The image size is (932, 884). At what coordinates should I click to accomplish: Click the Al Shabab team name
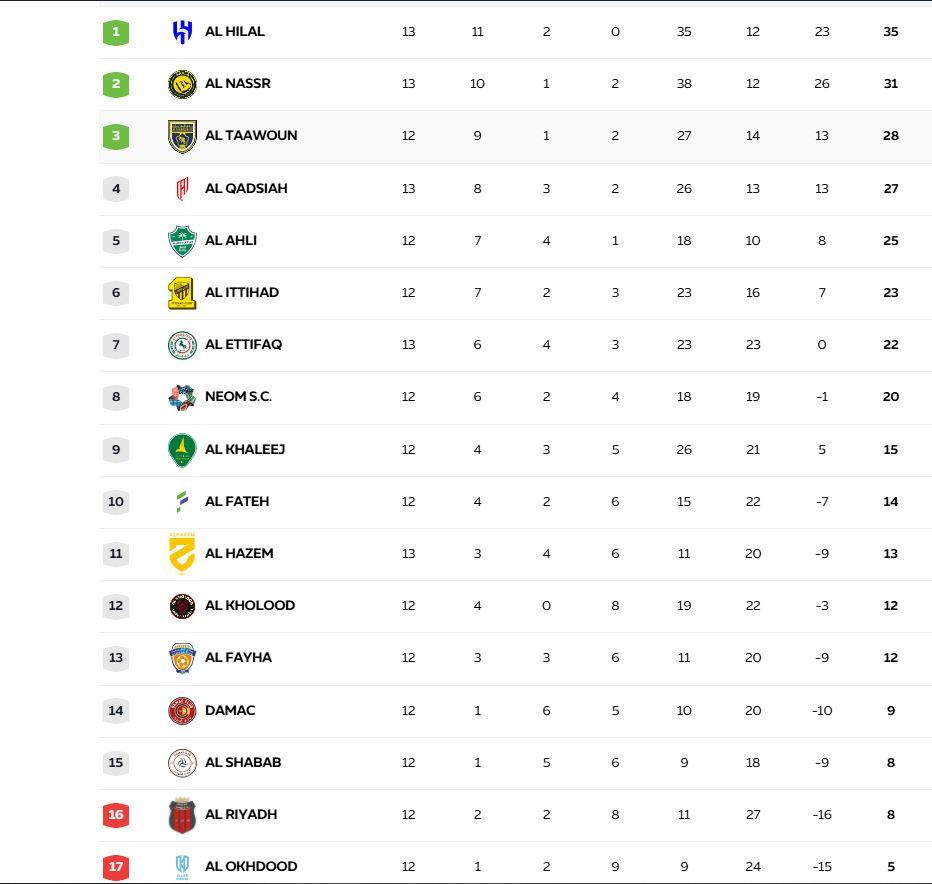click(x=243, y=763)
